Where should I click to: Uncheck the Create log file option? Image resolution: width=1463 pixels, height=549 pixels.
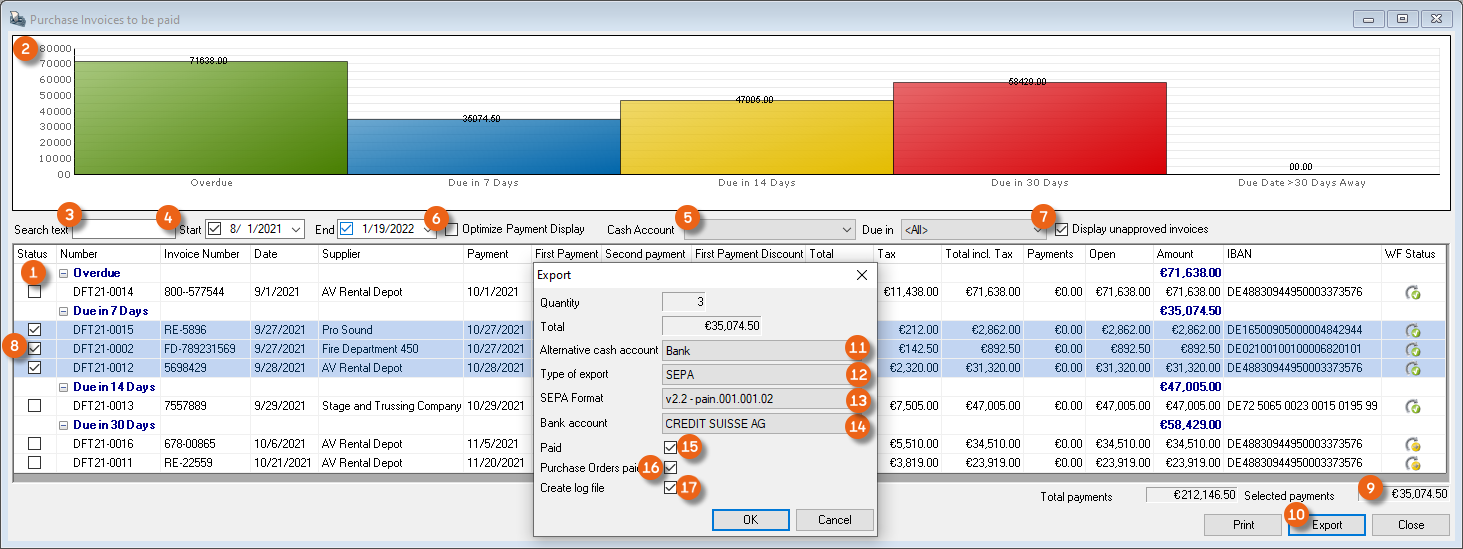670,488
